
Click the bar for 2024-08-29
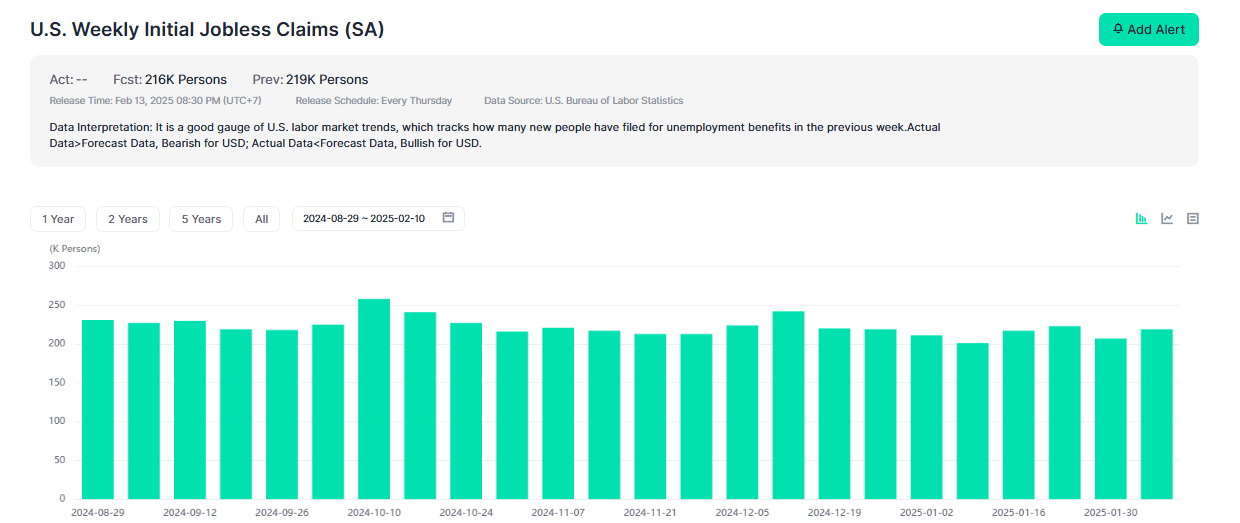tap(98, 410)
